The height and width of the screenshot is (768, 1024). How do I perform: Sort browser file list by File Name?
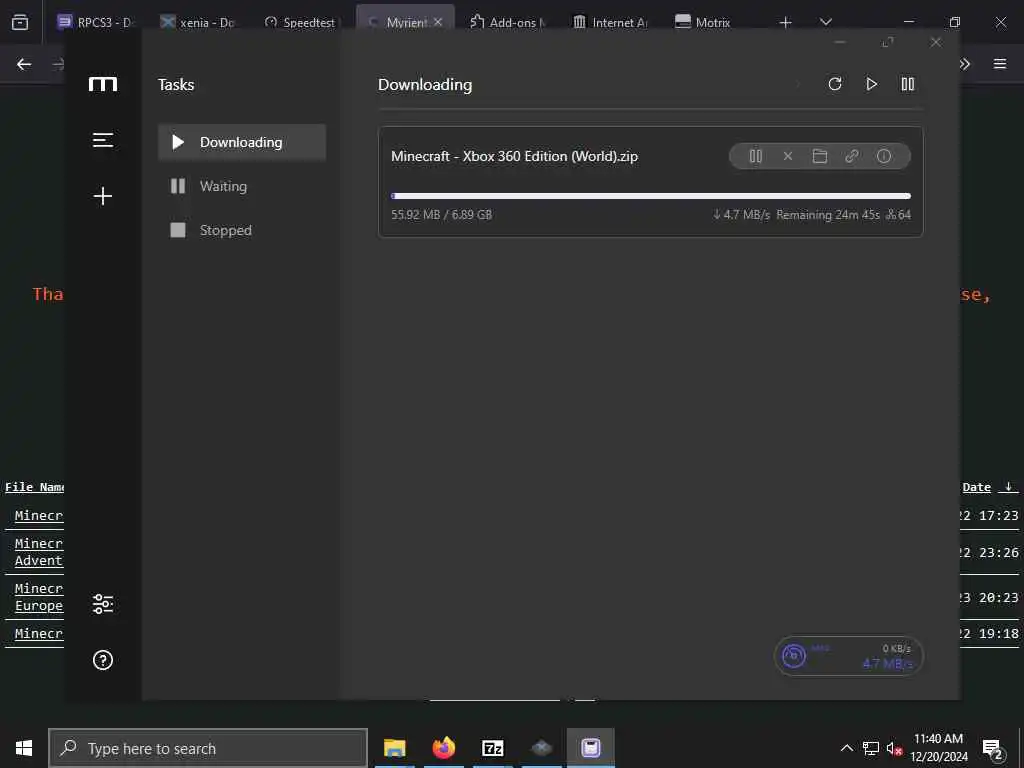click(x=34, y=487)
